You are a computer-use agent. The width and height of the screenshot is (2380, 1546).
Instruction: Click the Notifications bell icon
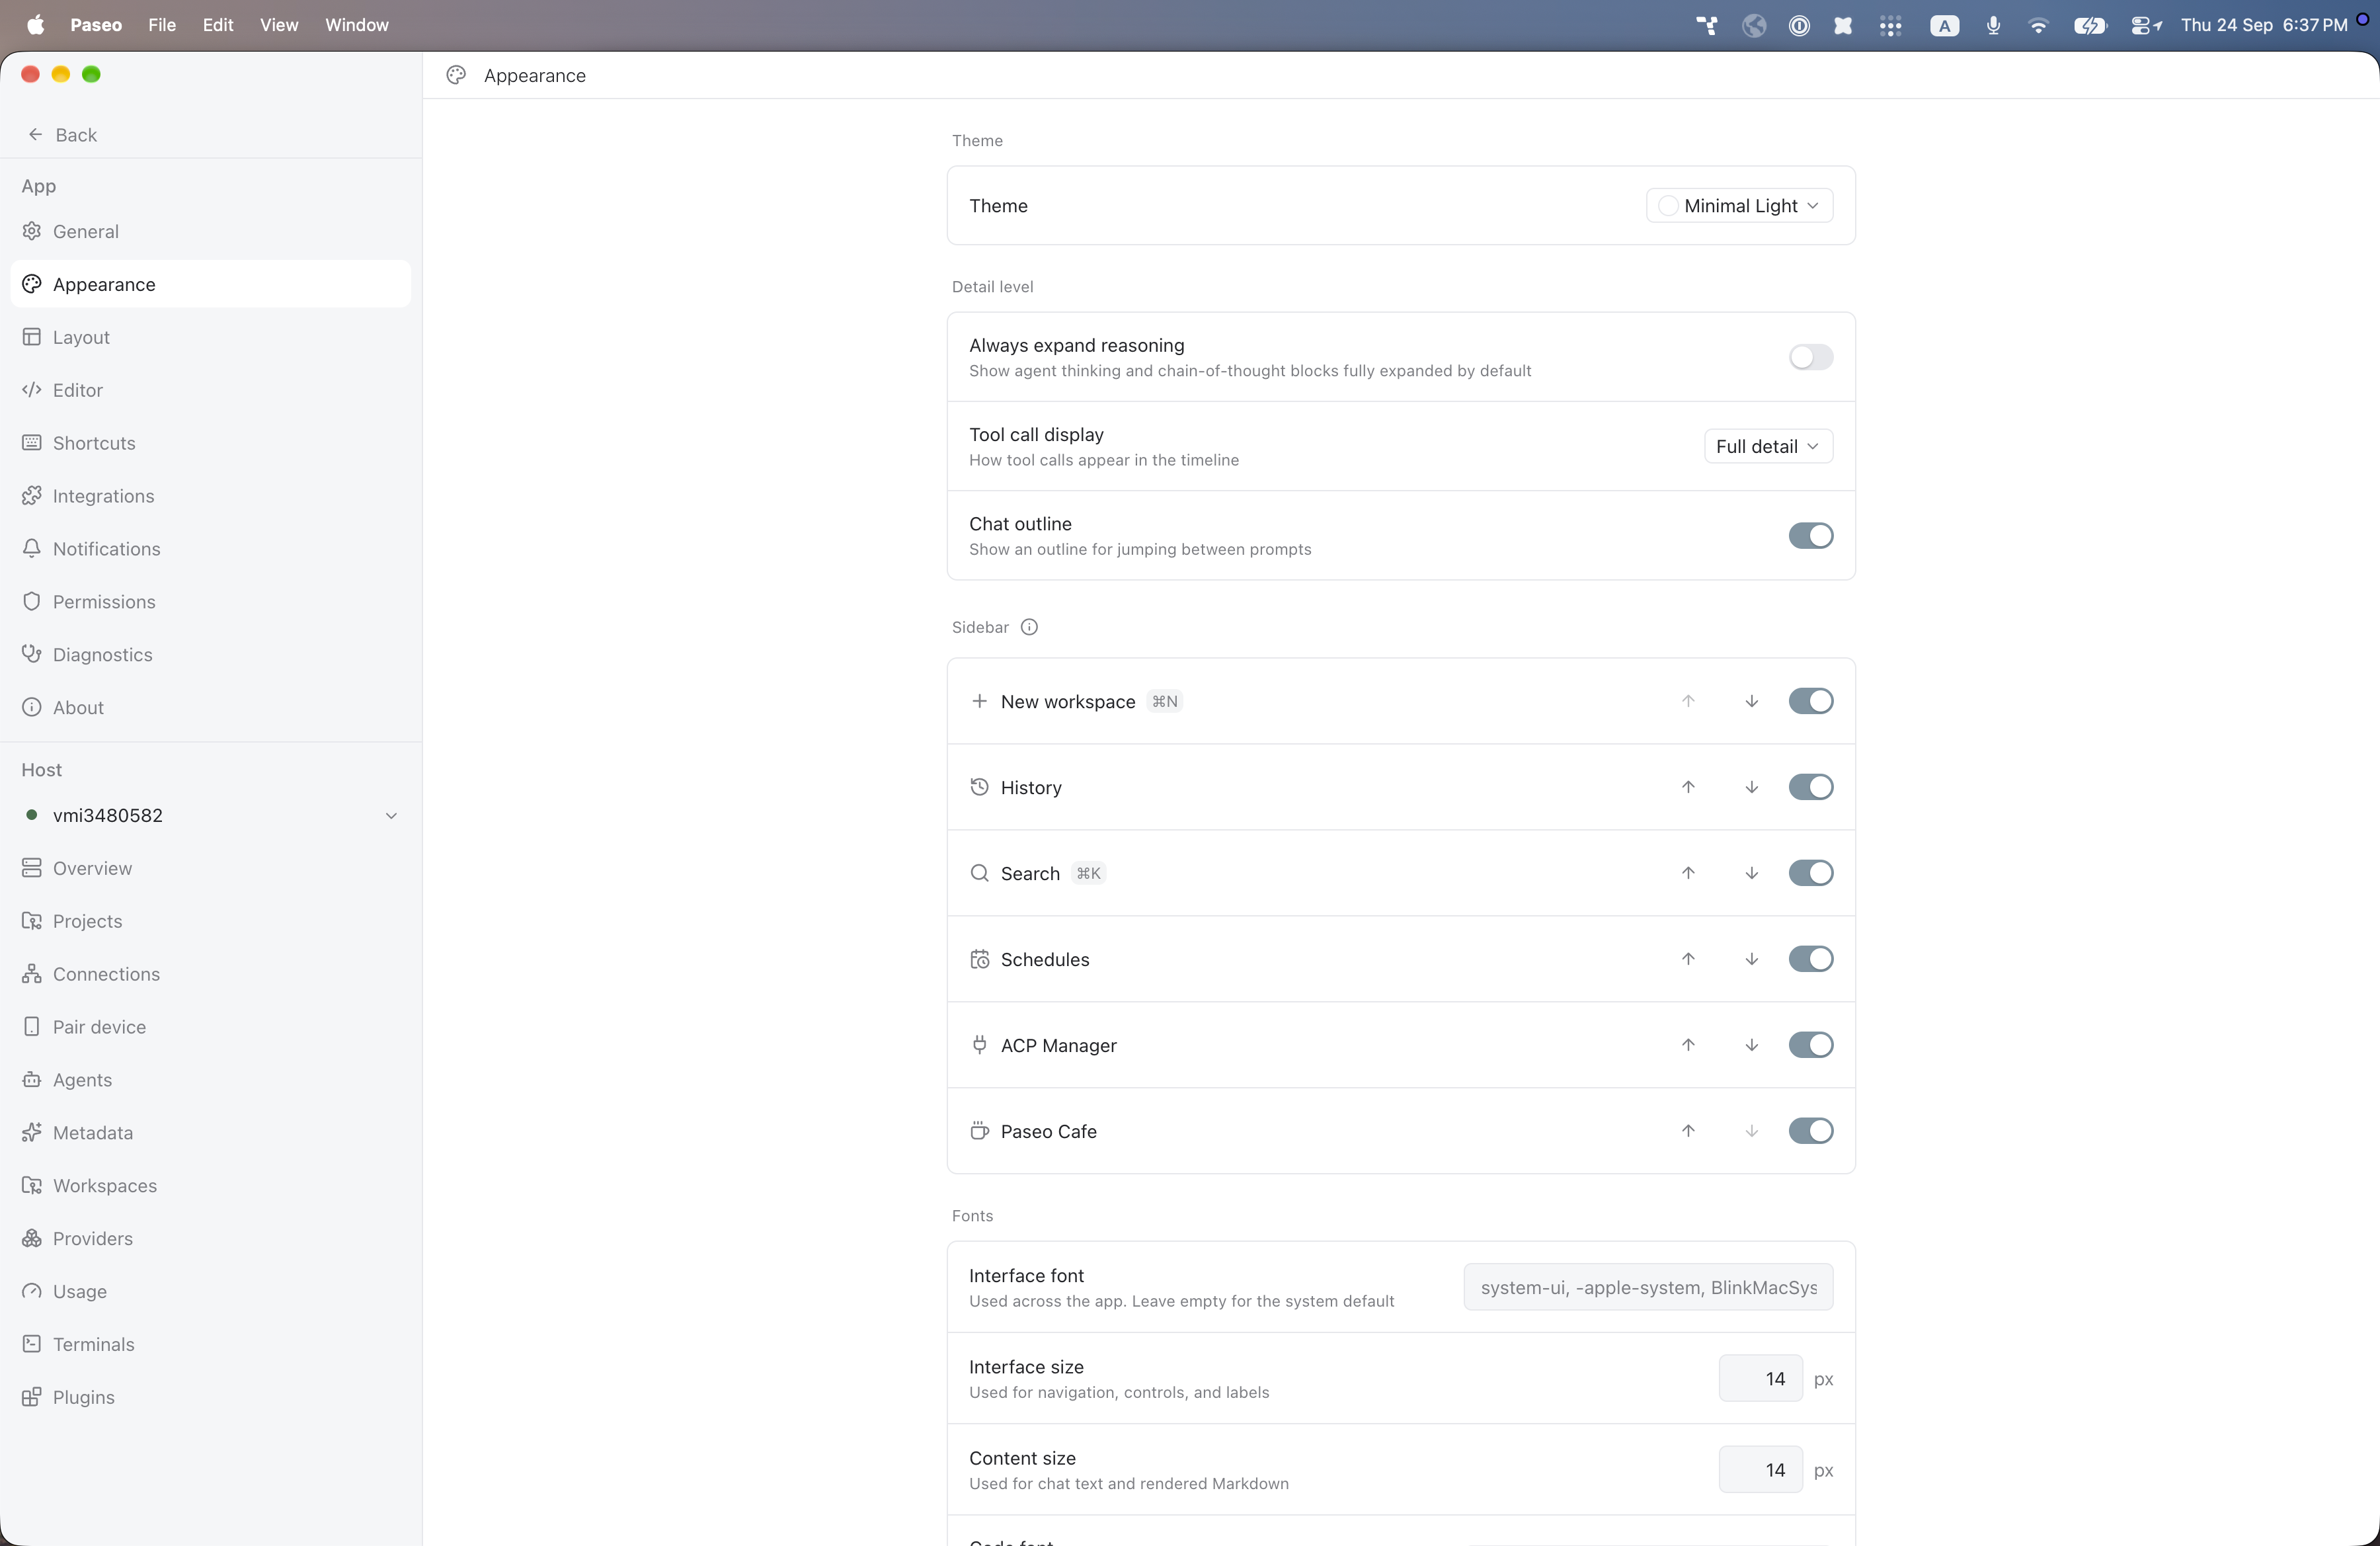[32, 549]
